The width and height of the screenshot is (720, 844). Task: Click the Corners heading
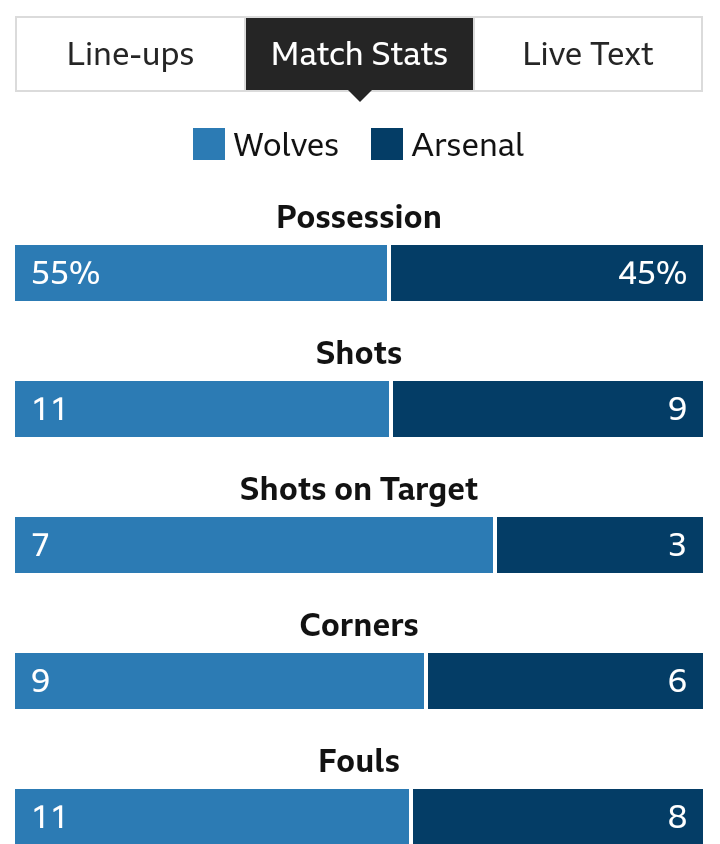[x=359, y=625]
